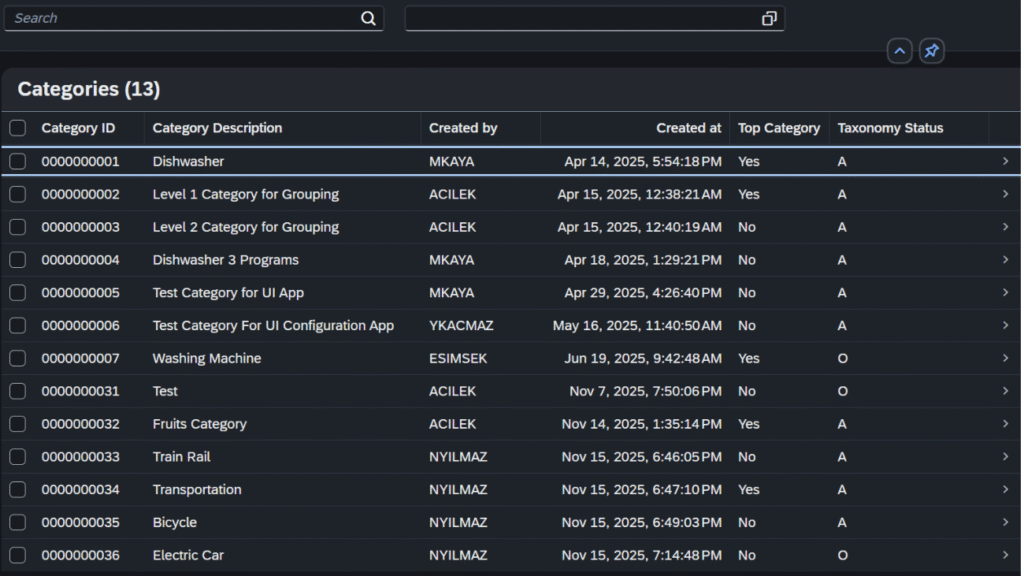Toggle the select-all checkbox in table header
Viewport: 1024px width, 576px height.
click(x=18, y=128)
